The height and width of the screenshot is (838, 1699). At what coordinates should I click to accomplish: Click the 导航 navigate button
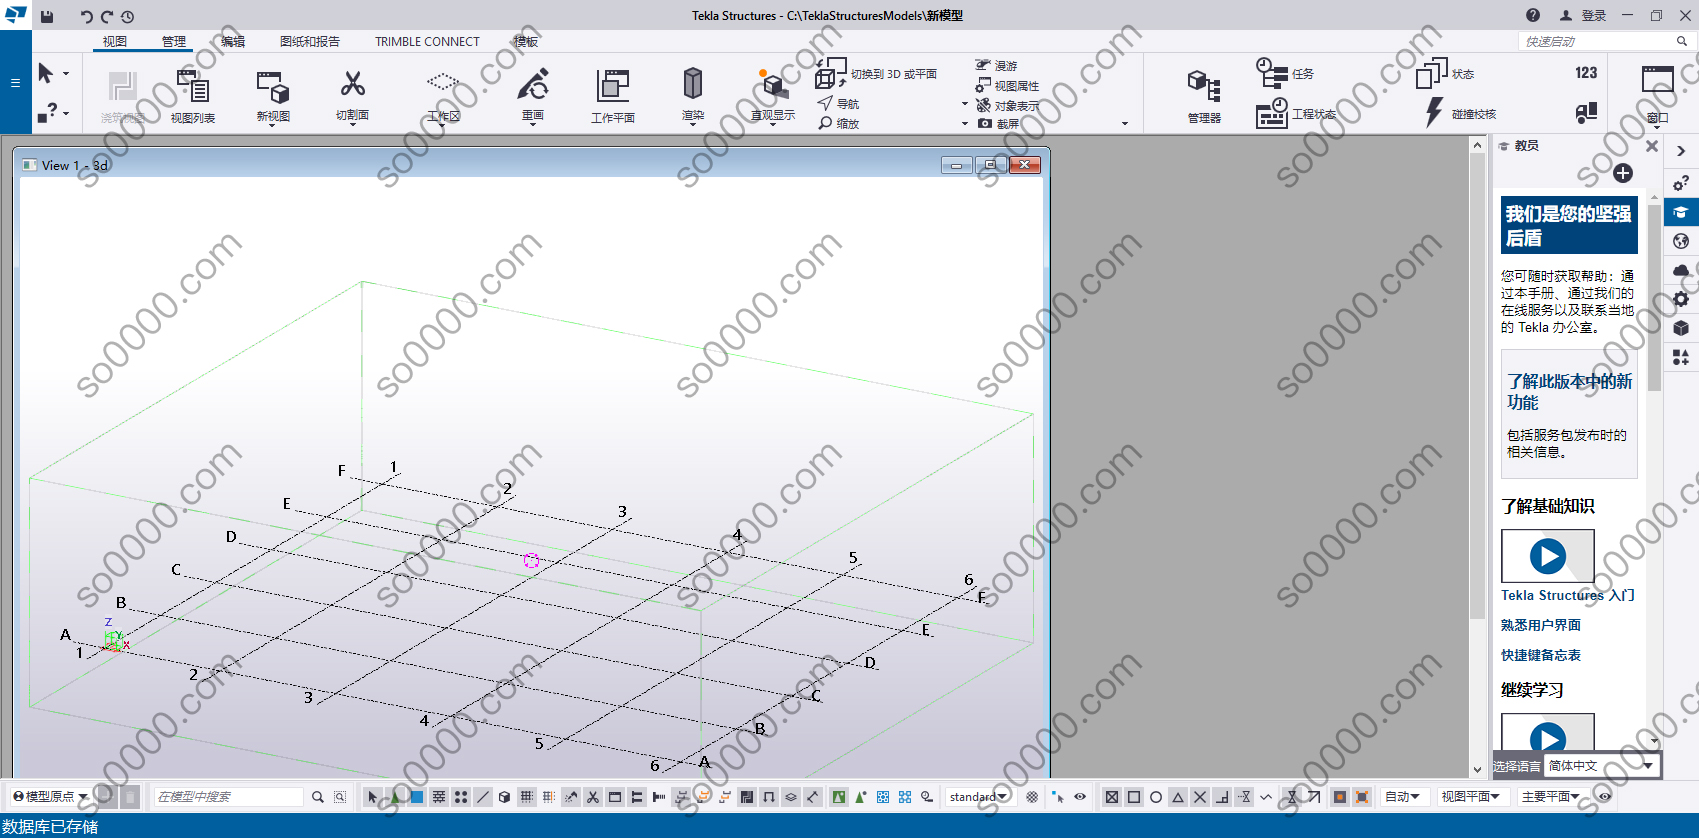838,103
